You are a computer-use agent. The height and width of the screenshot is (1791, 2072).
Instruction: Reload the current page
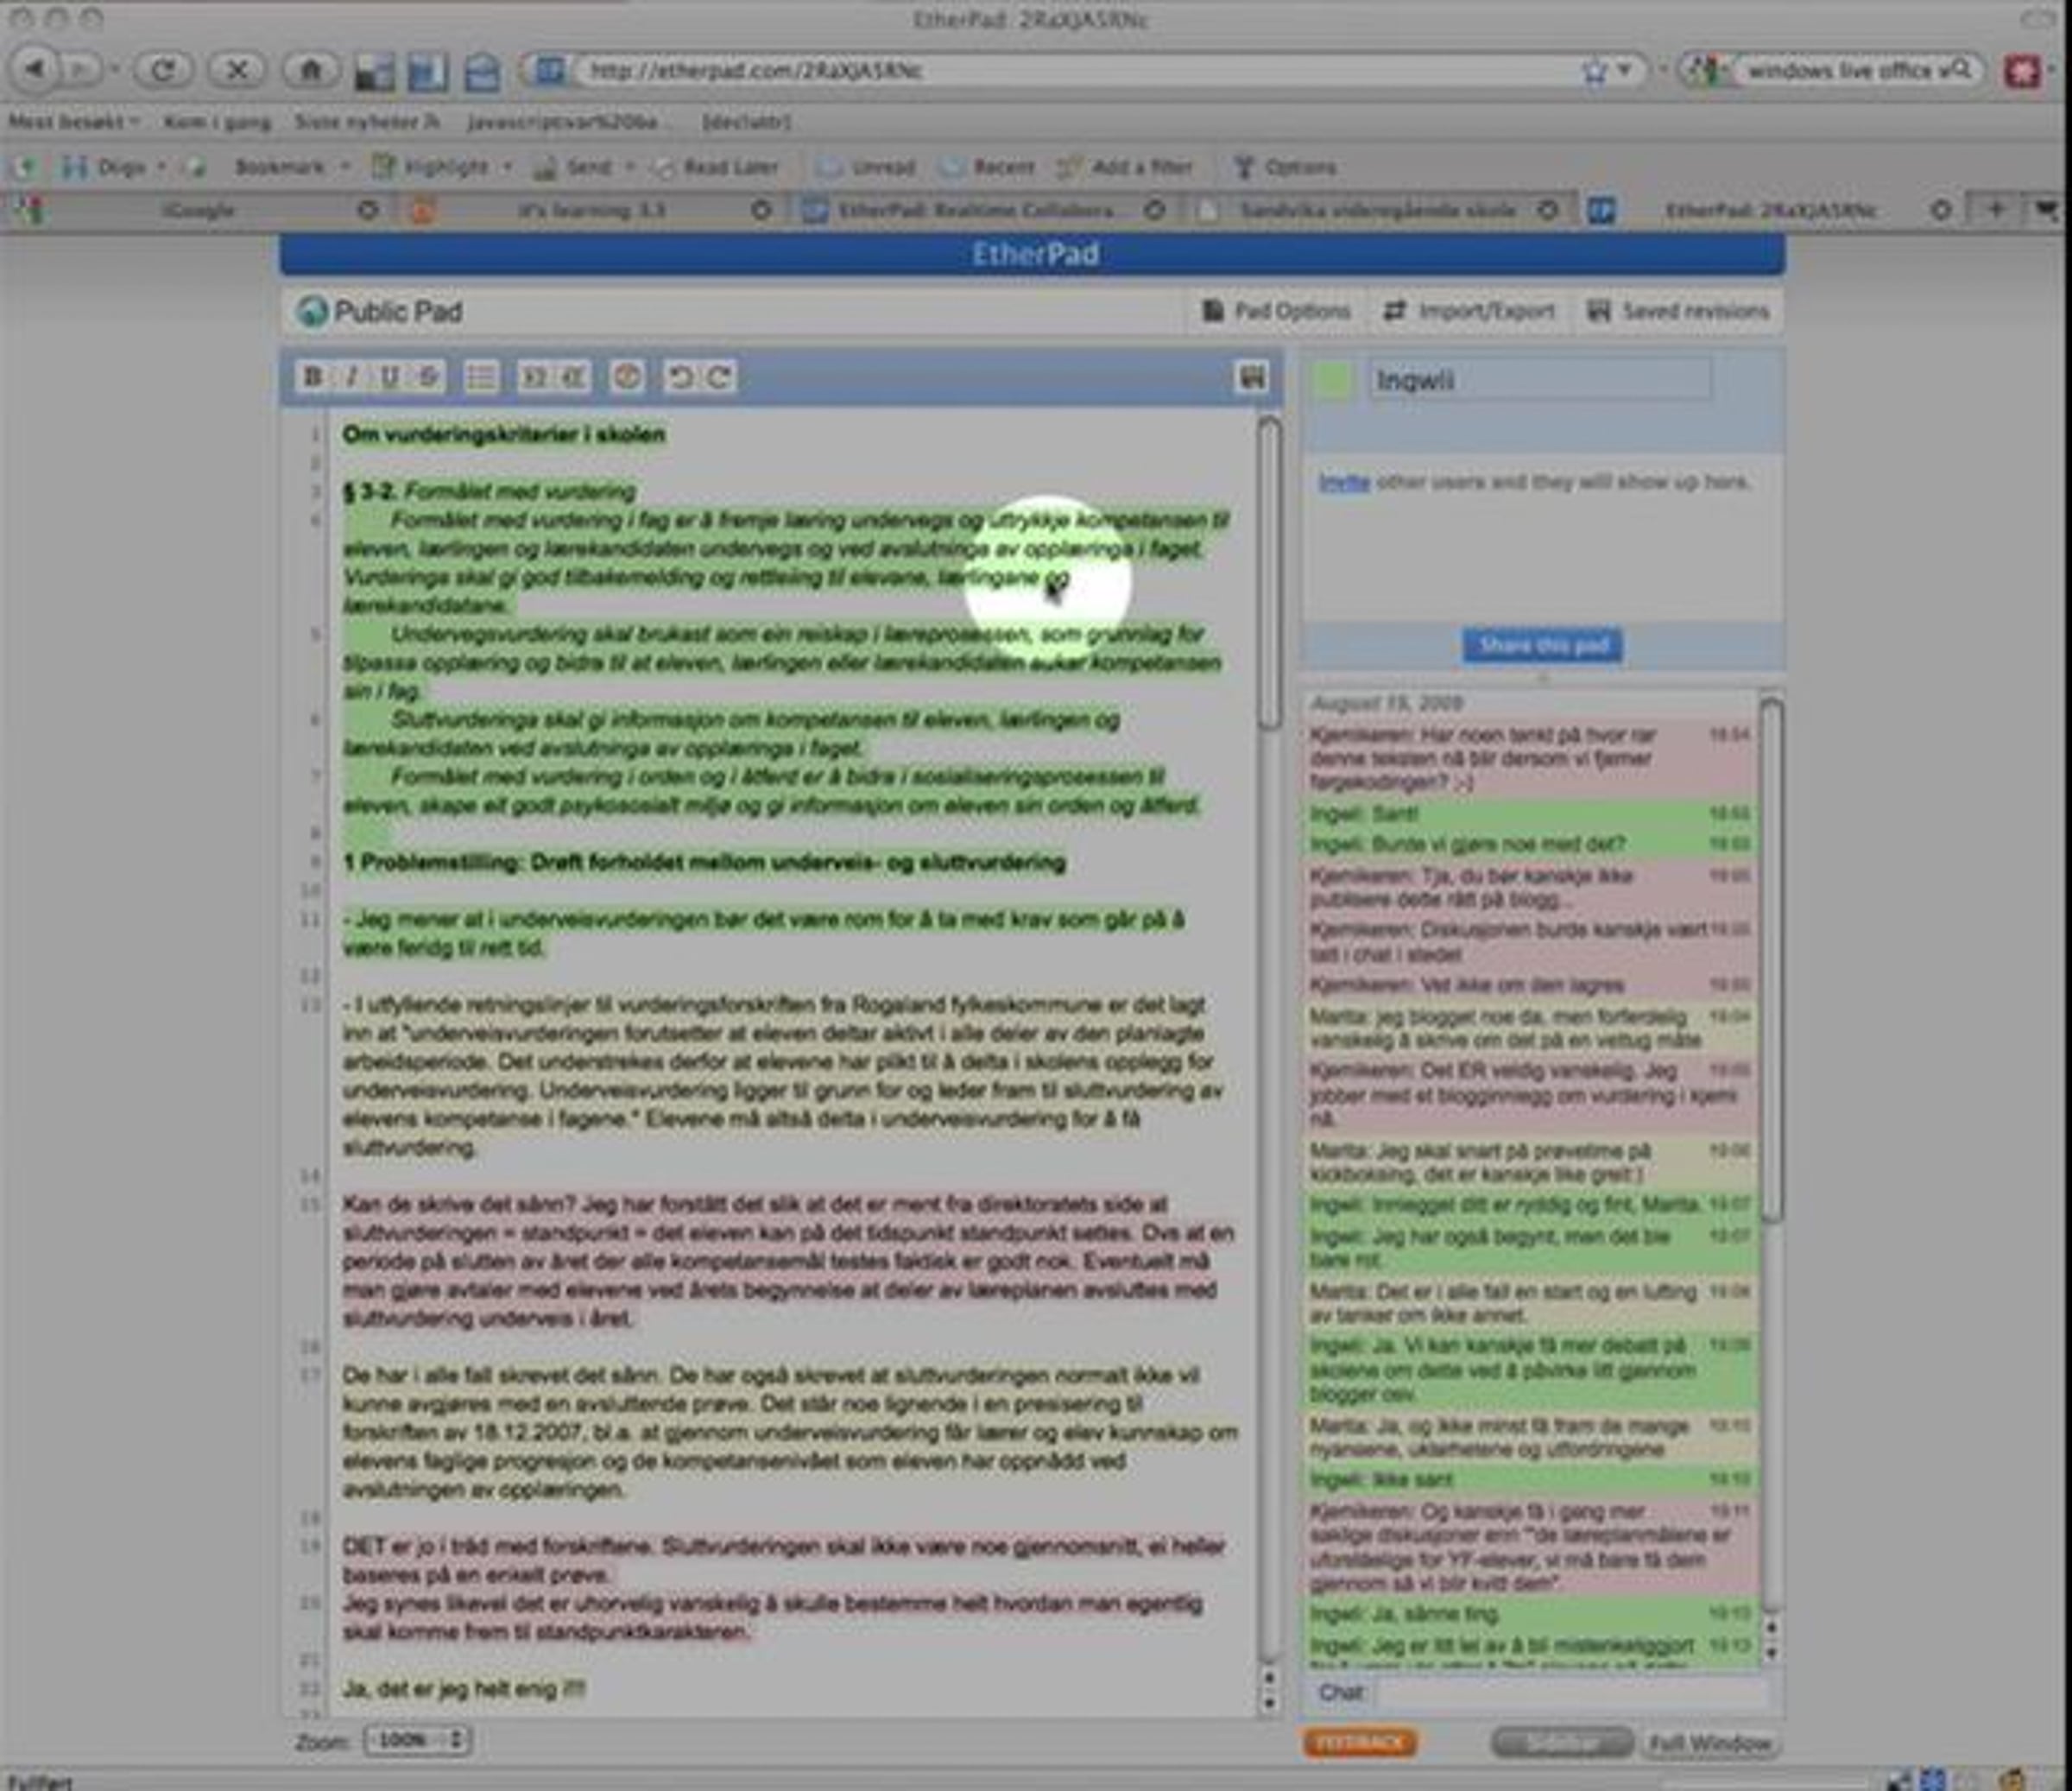pyautogui.click(x=163, y=70)
